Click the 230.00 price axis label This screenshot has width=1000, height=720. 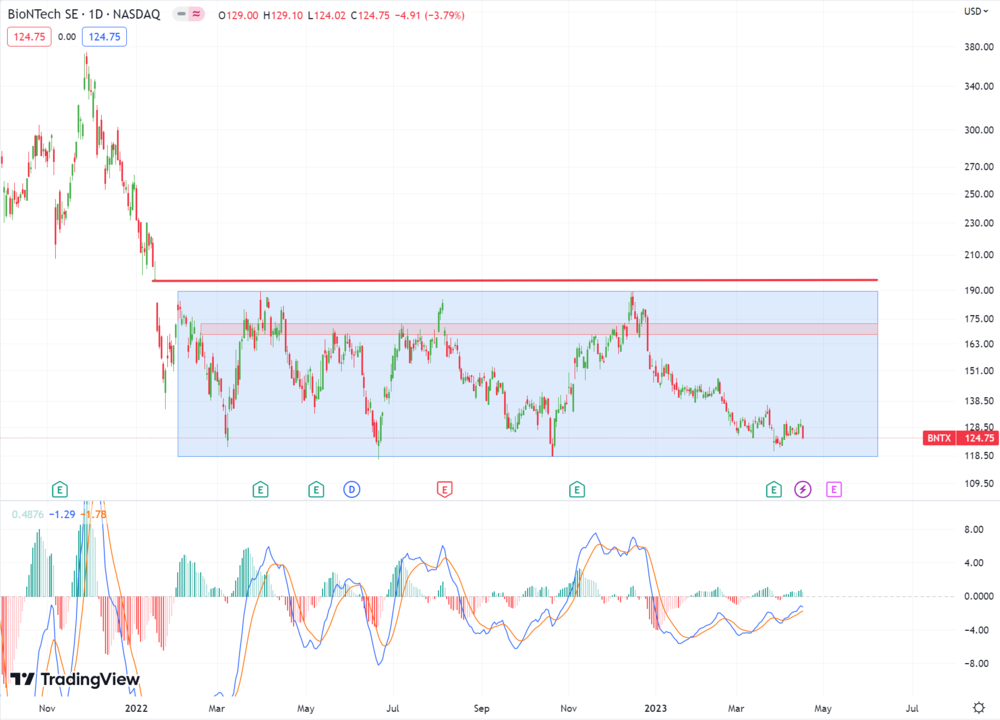pos(979,223)
